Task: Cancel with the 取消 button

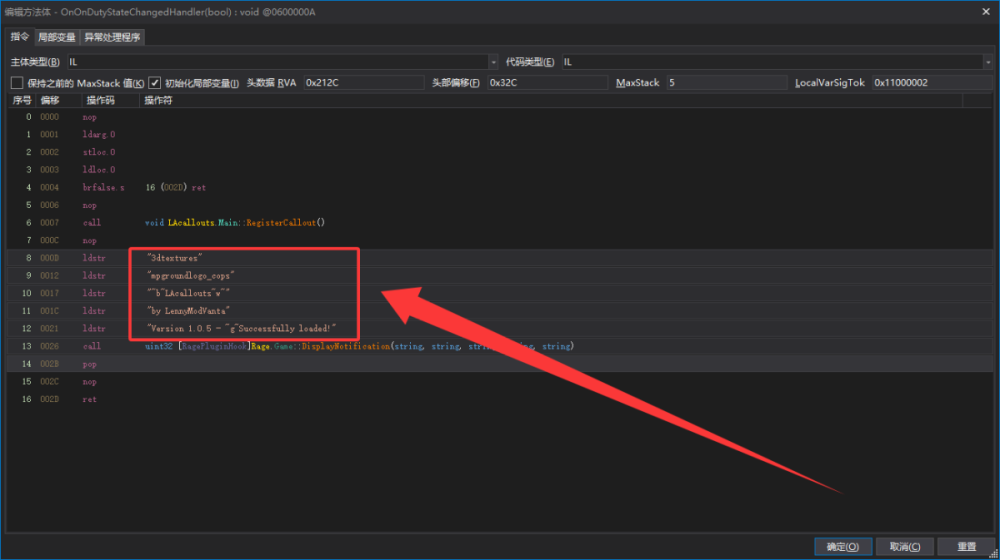Action: [905, 547]
